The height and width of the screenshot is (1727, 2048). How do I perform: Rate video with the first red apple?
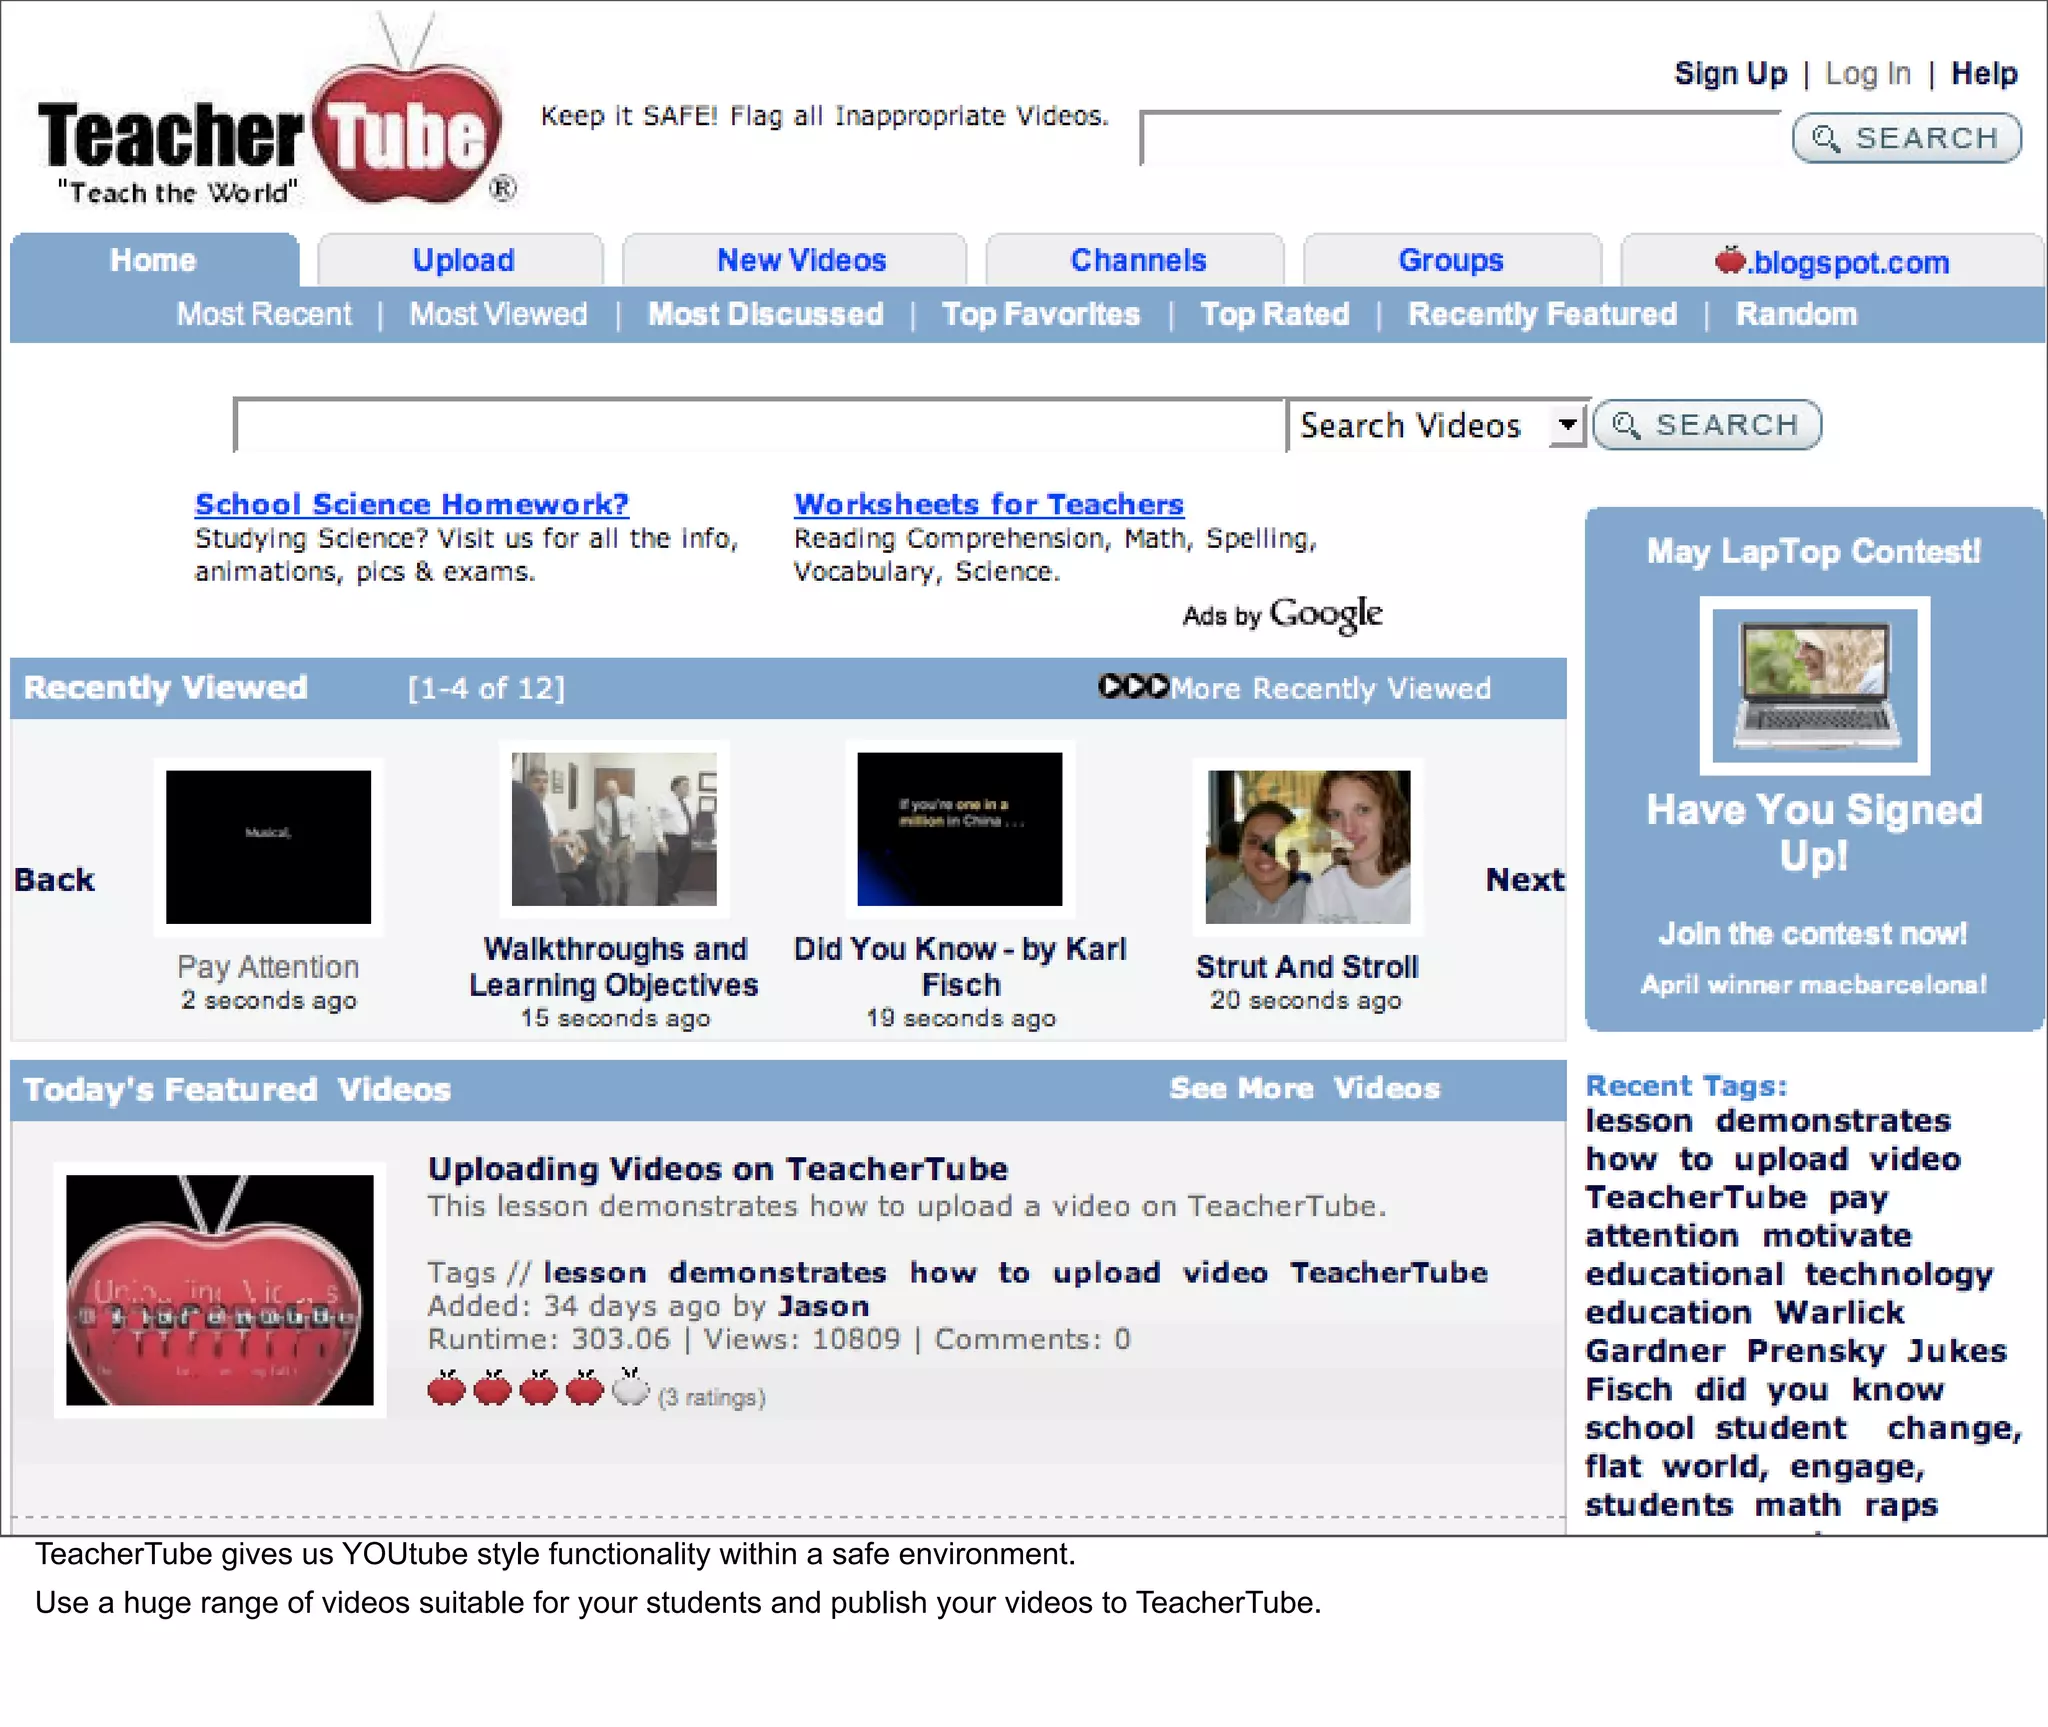coord(446,1388)
